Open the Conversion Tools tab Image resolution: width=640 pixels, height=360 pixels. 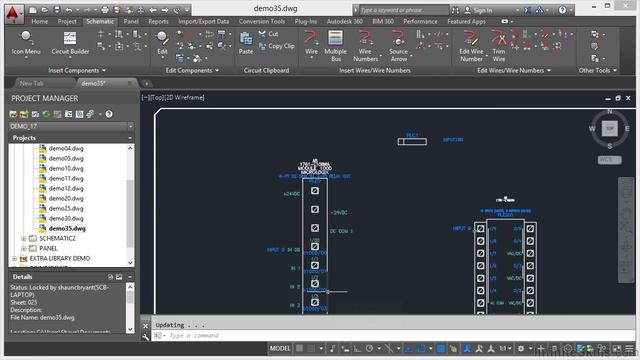tap(262, 21)
